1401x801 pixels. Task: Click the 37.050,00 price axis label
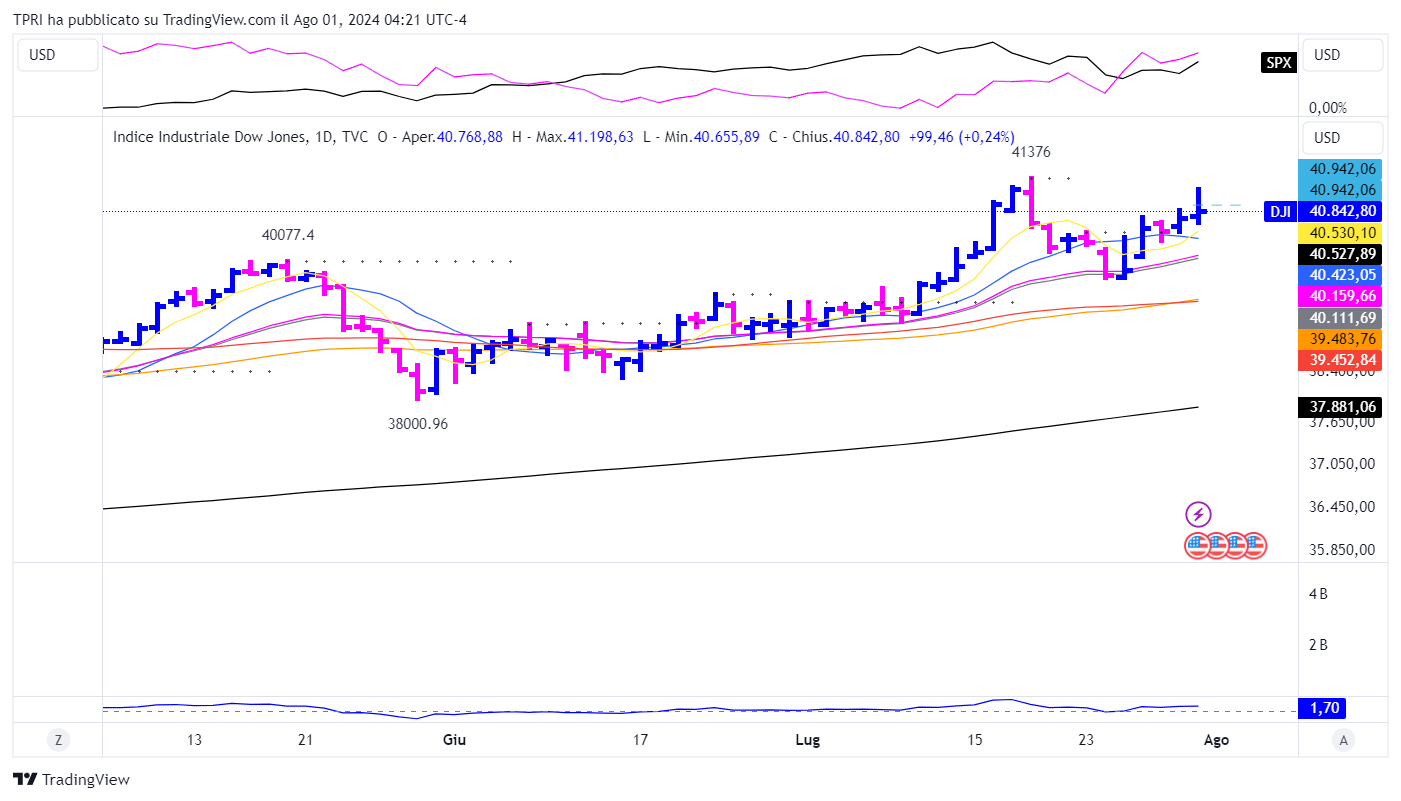[1344, 464]
